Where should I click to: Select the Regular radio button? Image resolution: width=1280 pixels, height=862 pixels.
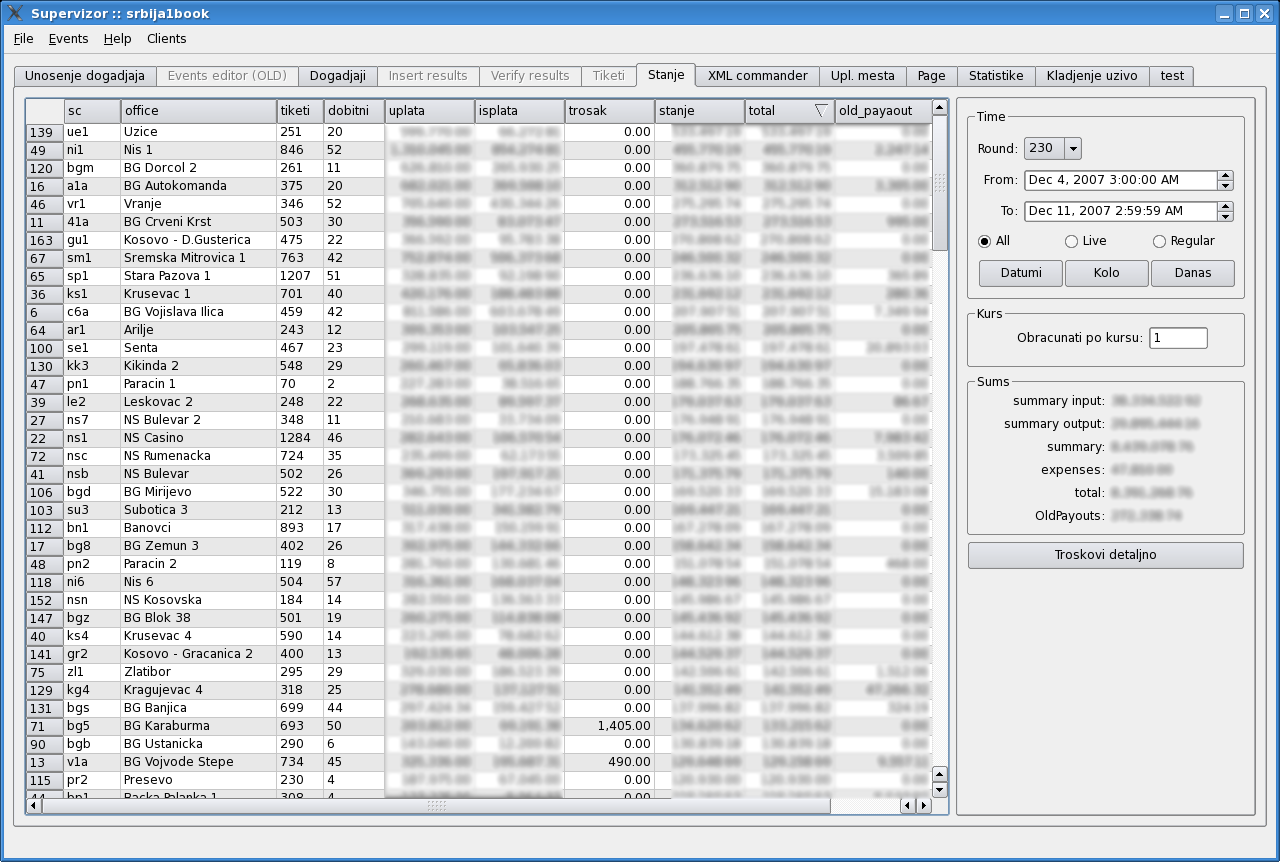[1159, 241]
